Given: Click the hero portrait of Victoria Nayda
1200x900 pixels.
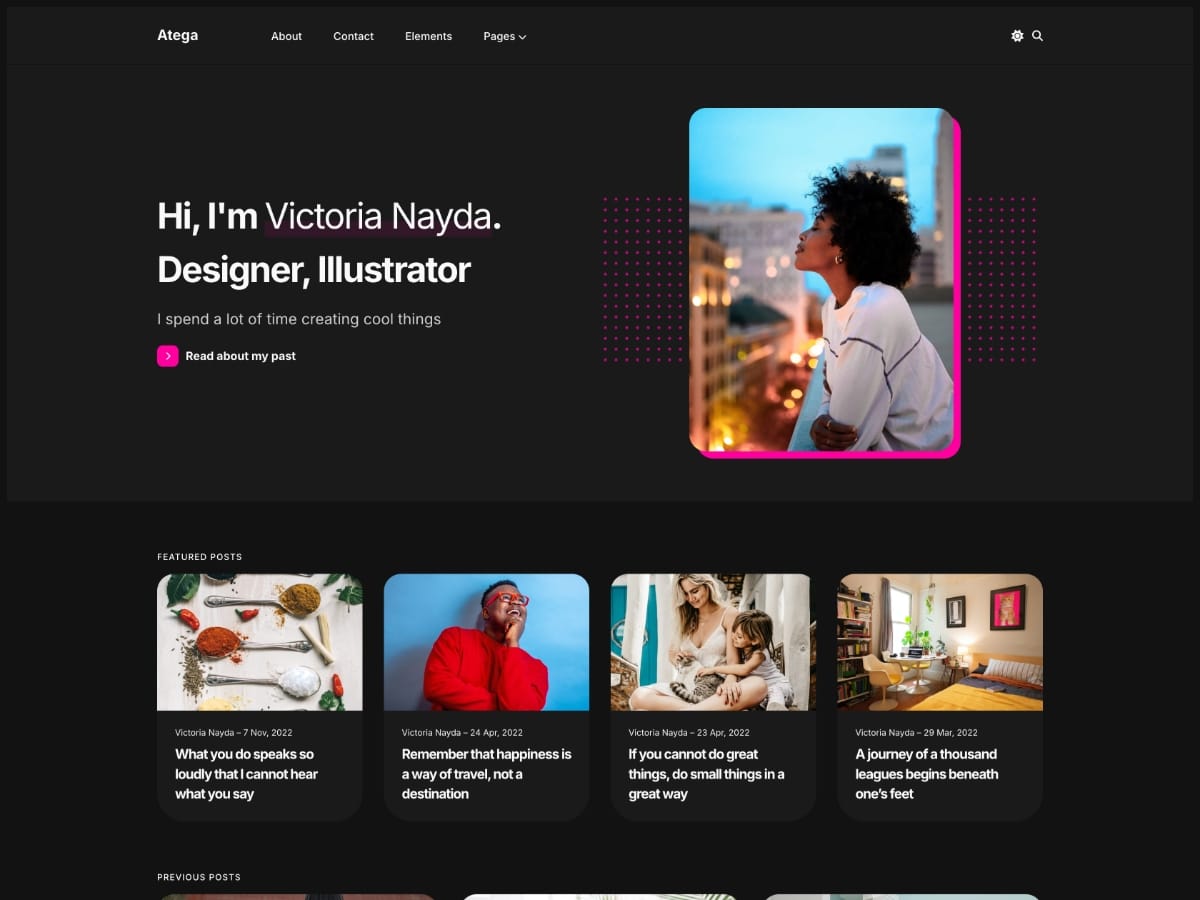Looking at the screenshot, I should (x=821, y=280).
